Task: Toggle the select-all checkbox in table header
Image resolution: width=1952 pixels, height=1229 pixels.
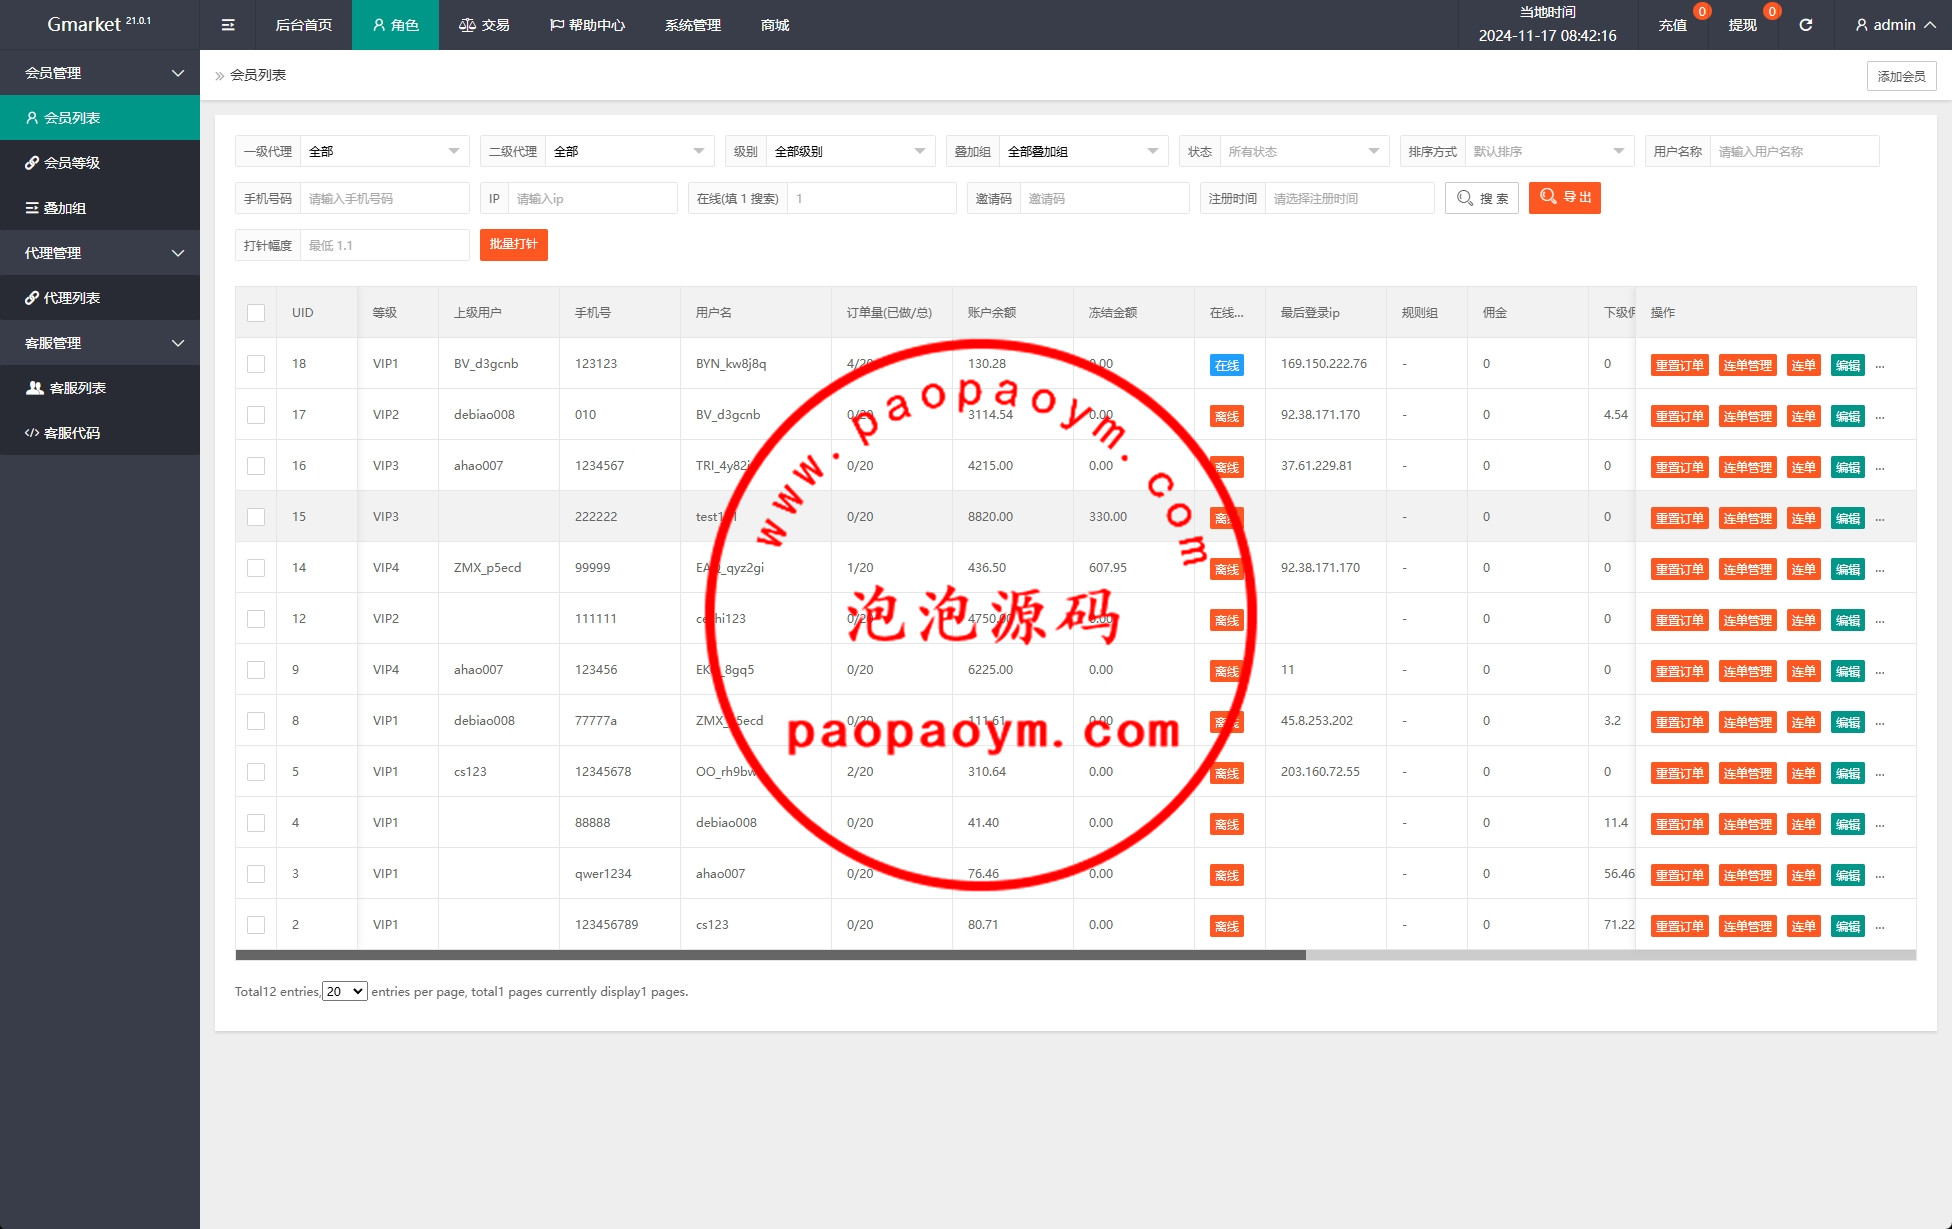Action: (x=256, y=313)
